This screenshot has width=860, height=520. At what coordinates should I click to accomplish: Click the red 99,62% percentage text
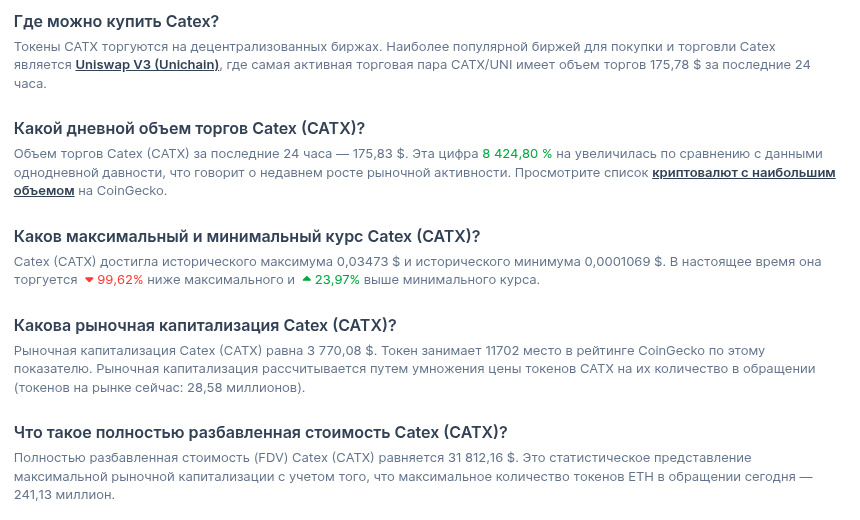(121, 280)
